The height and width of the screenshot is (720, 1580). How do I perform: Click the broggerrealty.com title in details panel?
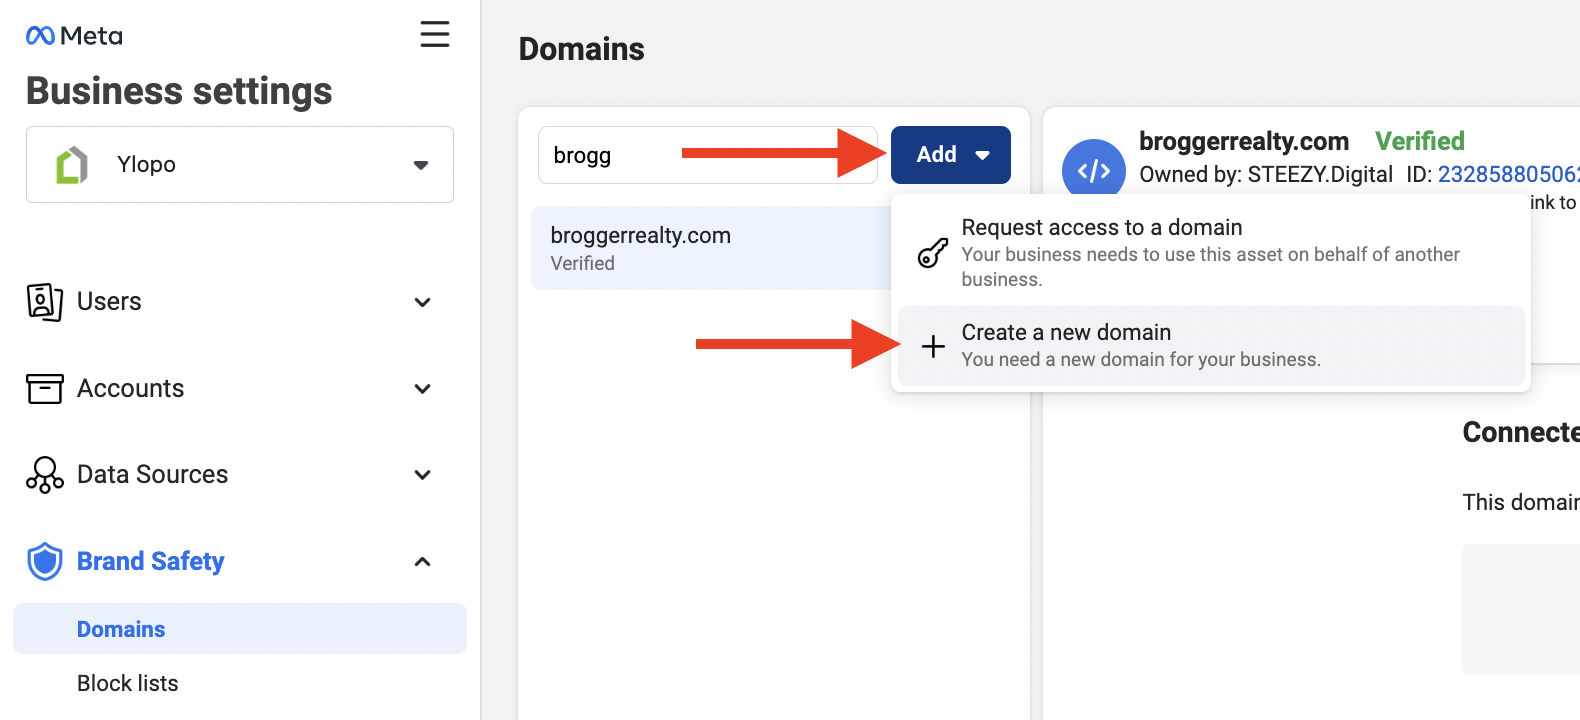[1244, 142]
